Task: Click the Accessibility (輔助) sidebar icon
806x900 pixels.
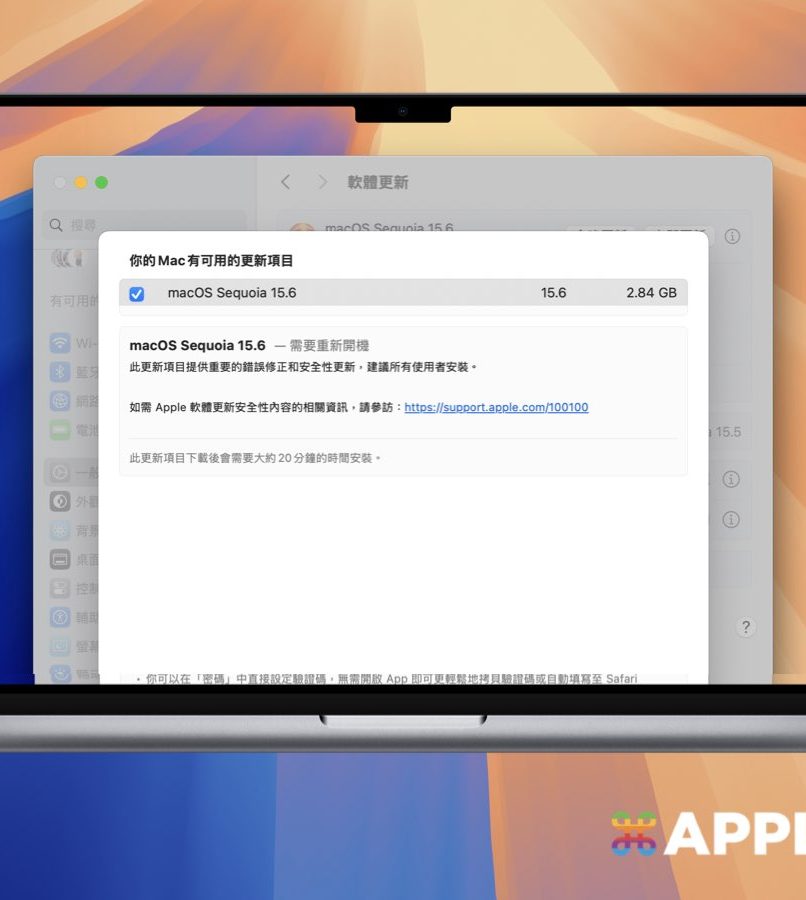Action: 60,618
